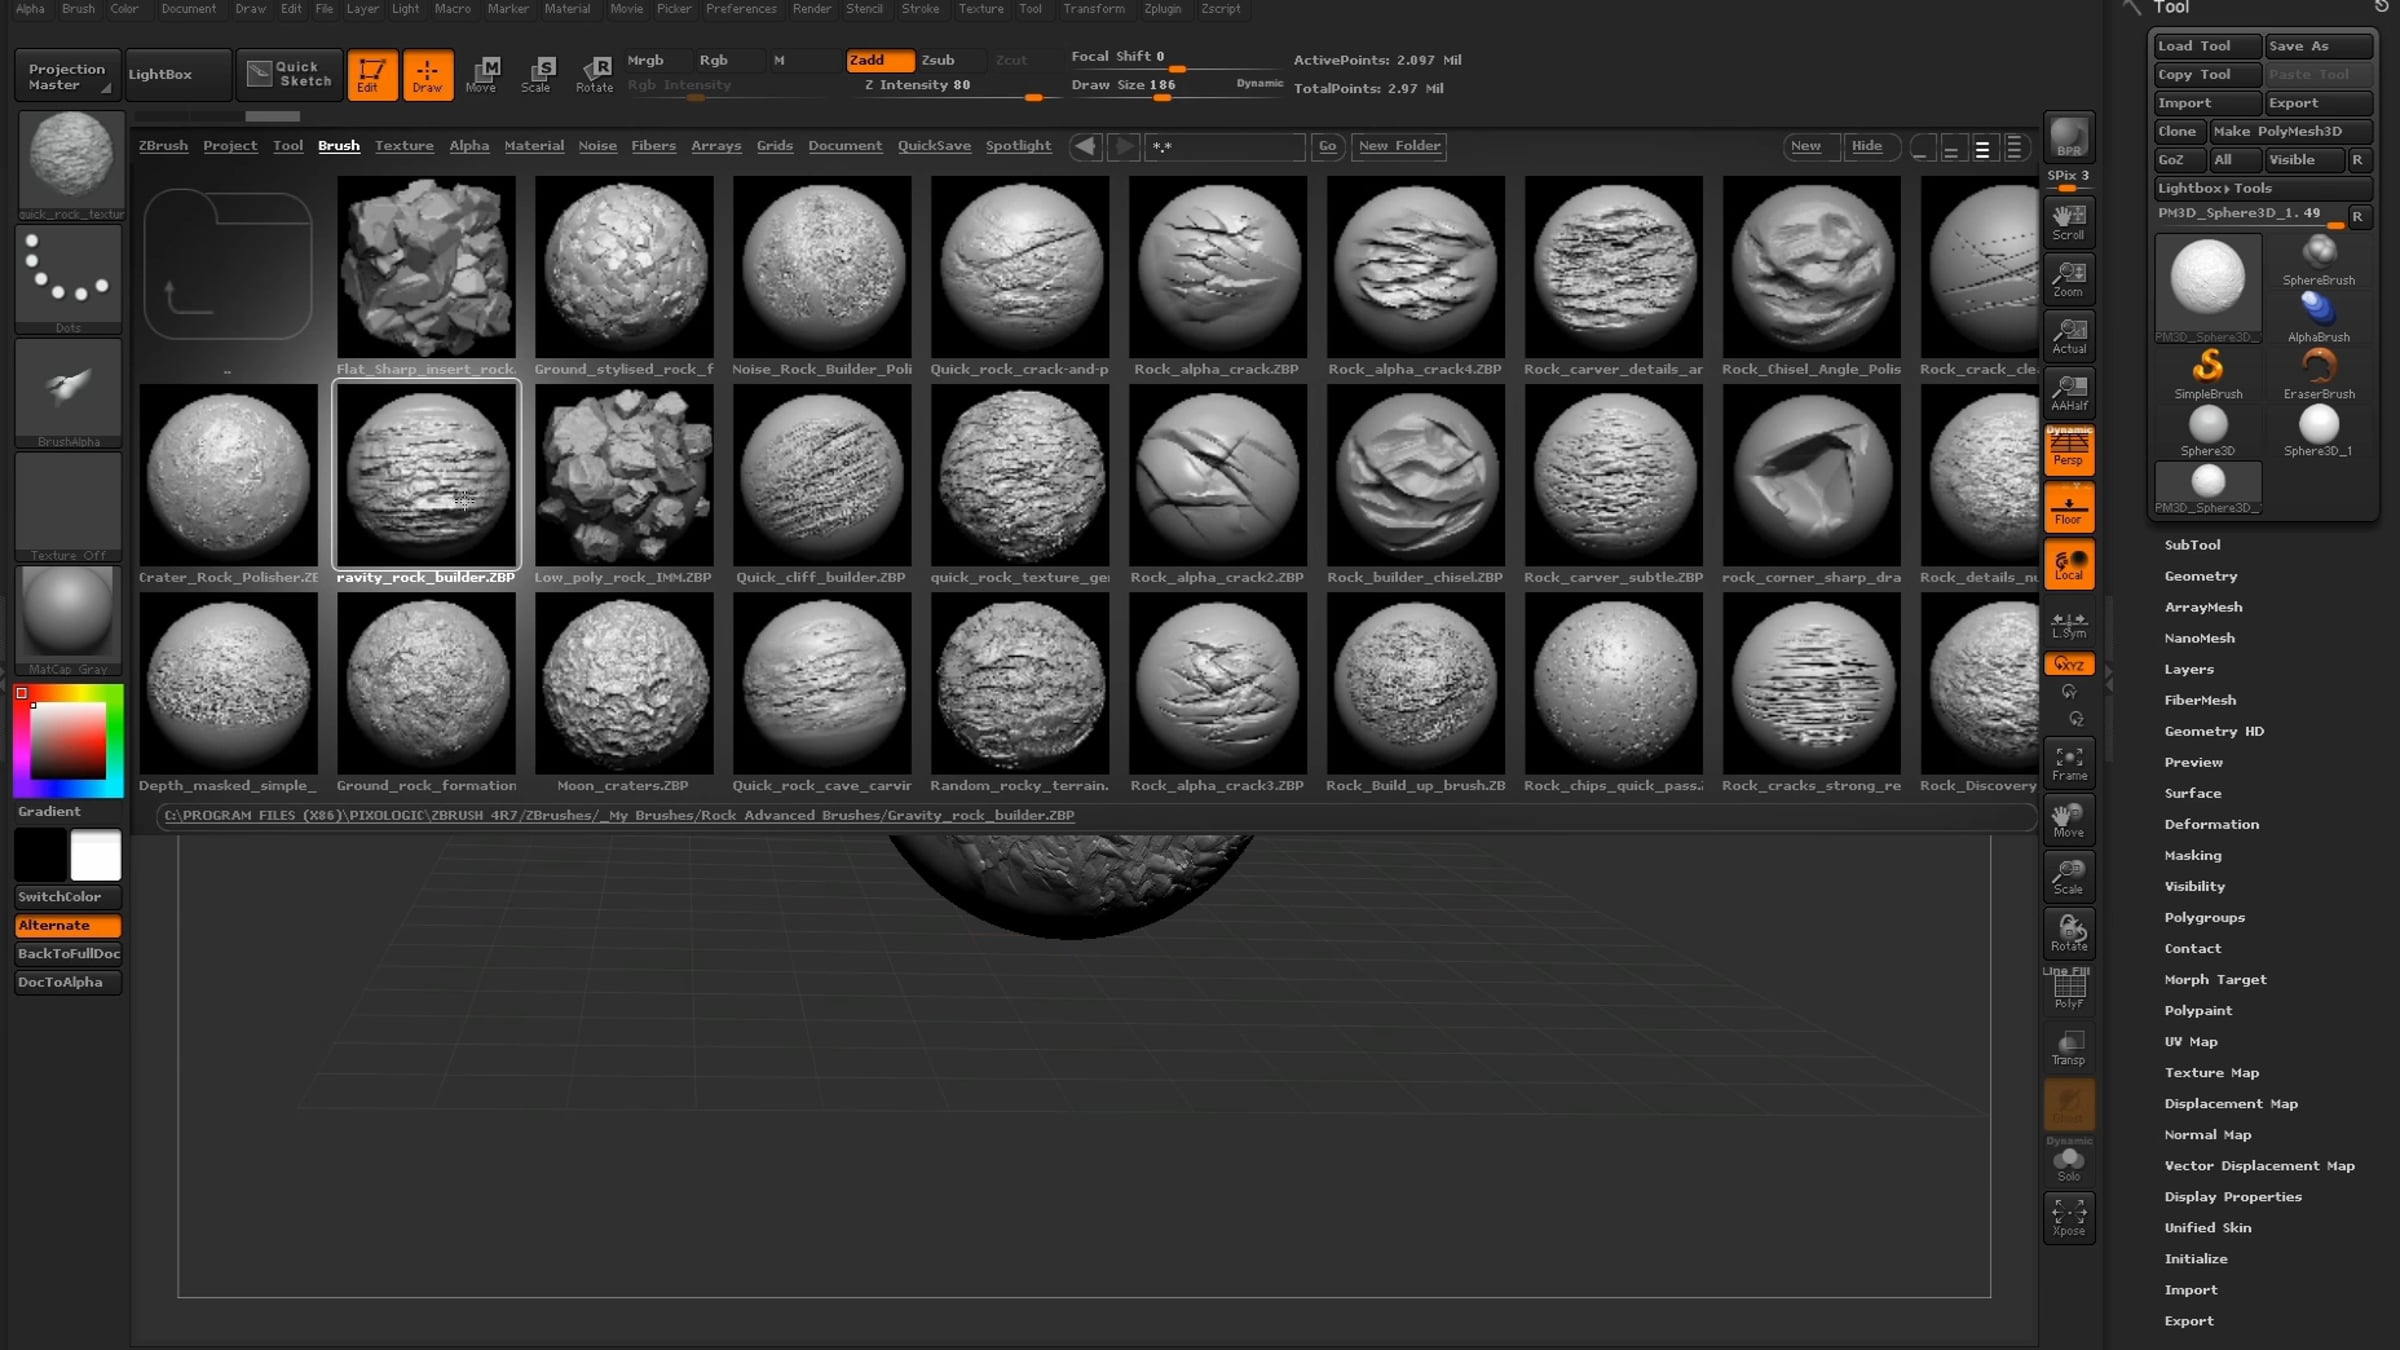Toggle PolyF line fill display
The width and height of the screenshot is (2400, 1350).
pos(2068,990)
